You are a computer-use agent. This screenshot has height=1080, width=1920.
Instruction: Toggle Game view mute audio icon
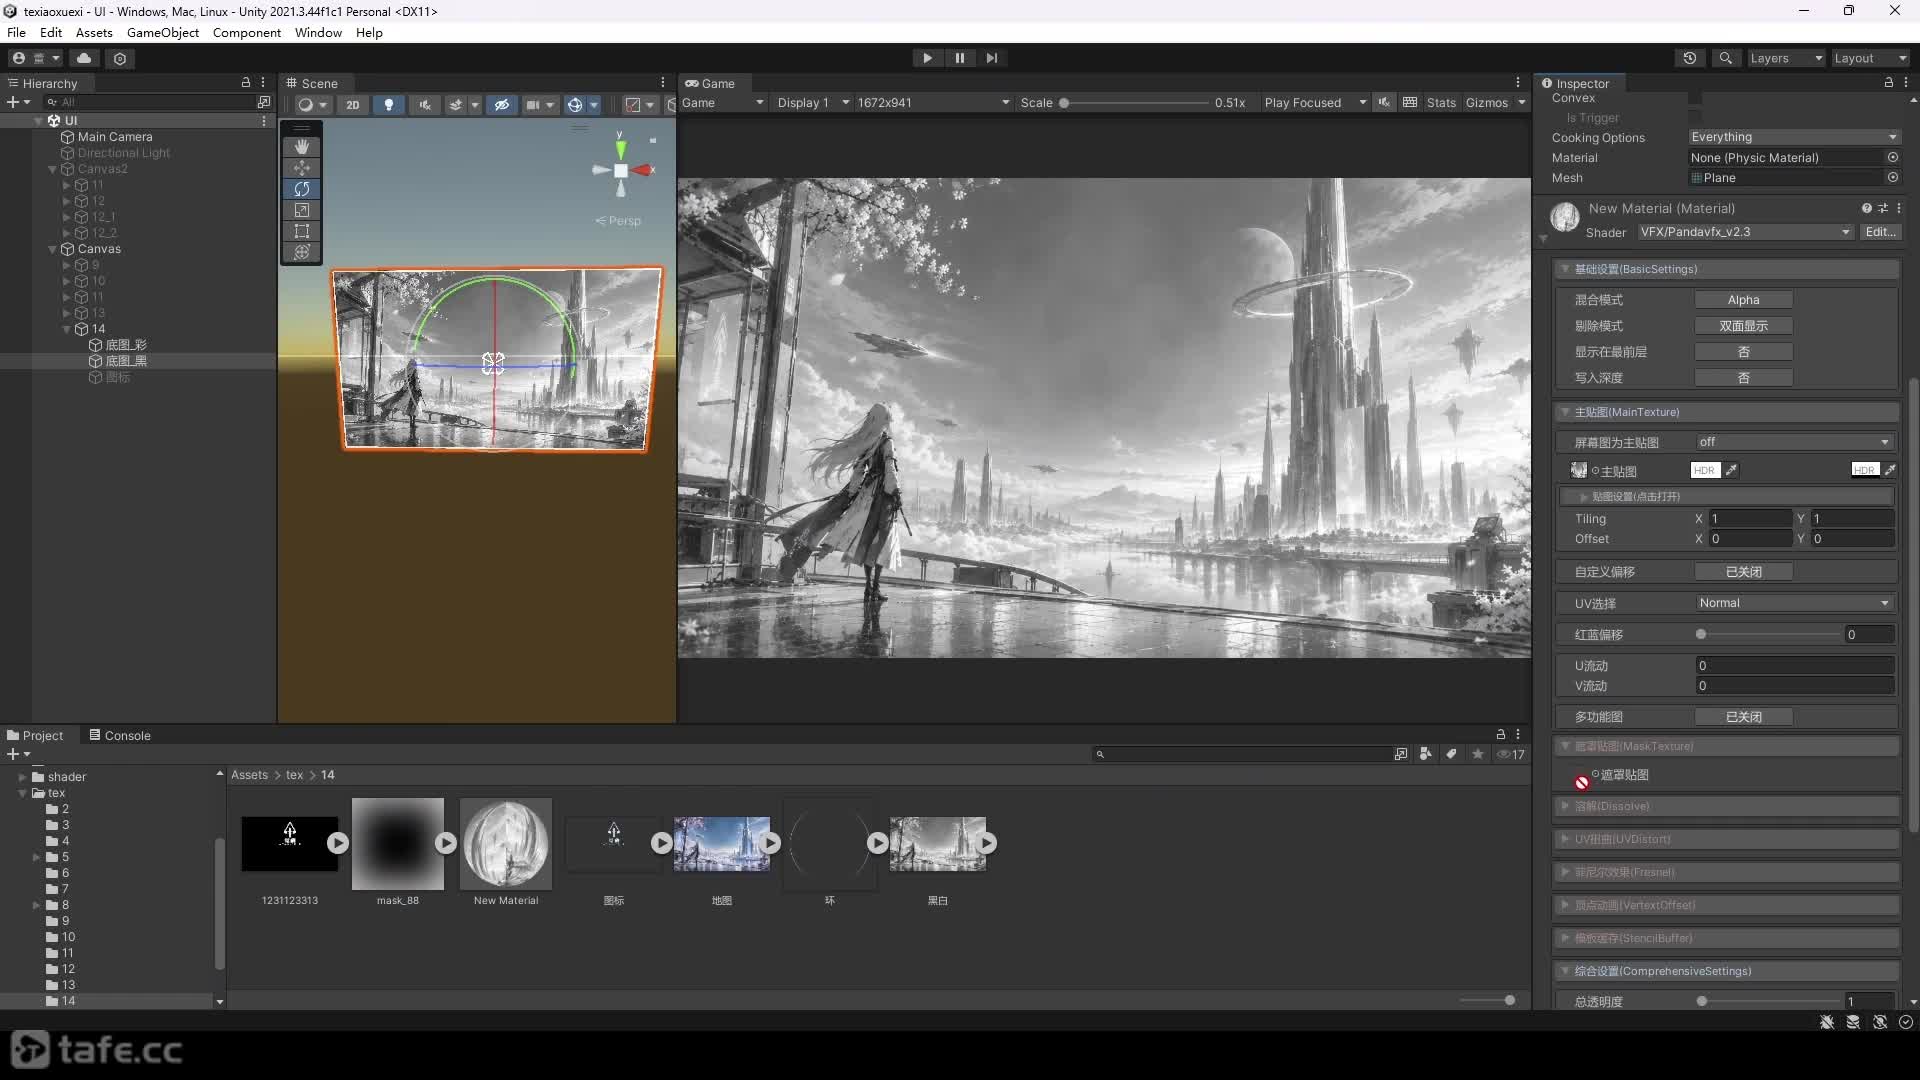1384,102
